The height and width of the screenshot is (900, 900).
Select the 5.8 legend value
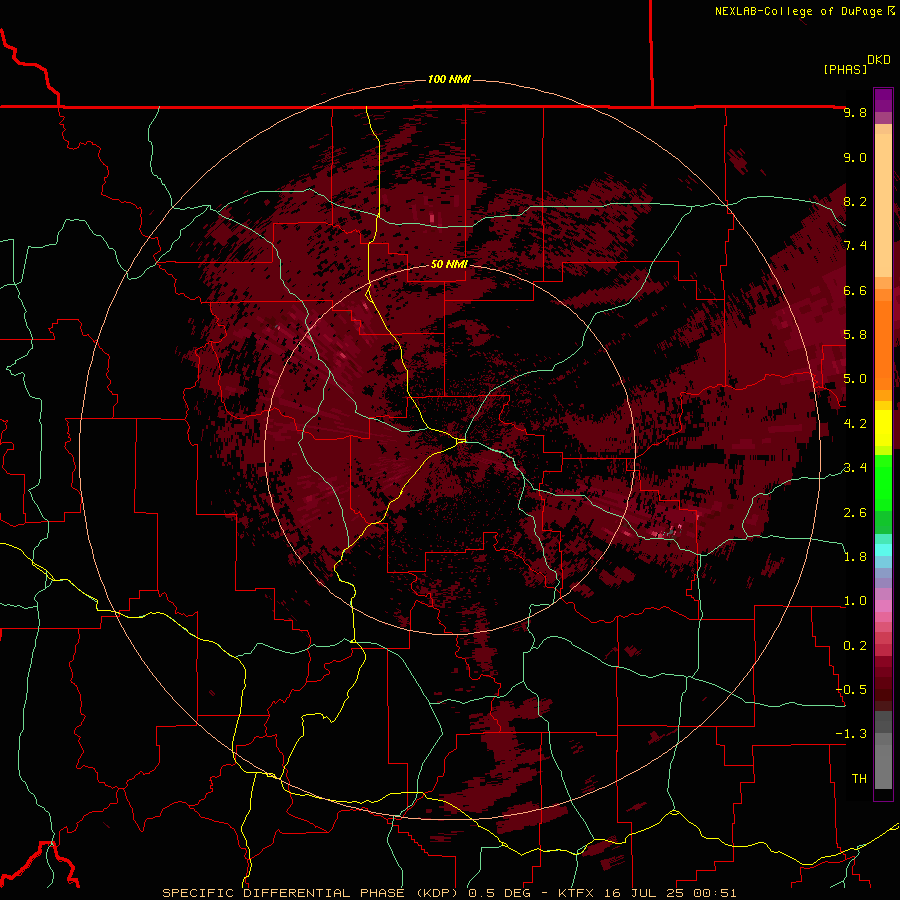click(x=855, y=335)
